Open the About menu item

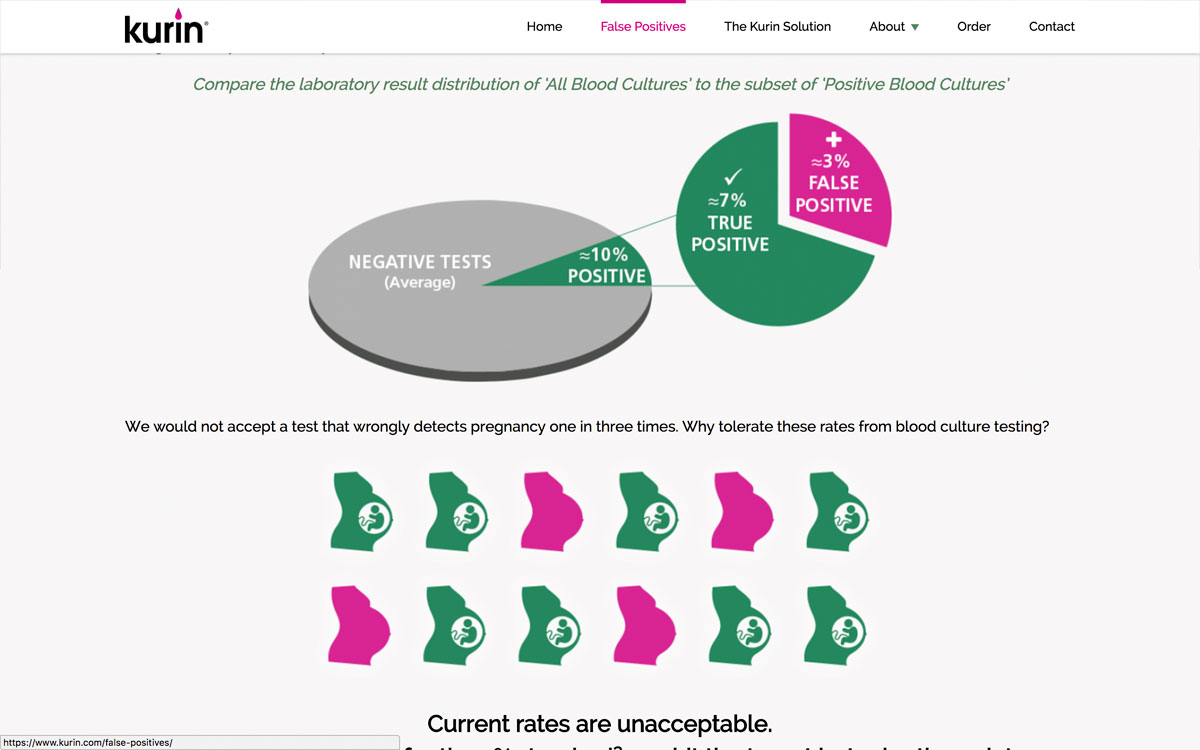[x=887, y=27]
